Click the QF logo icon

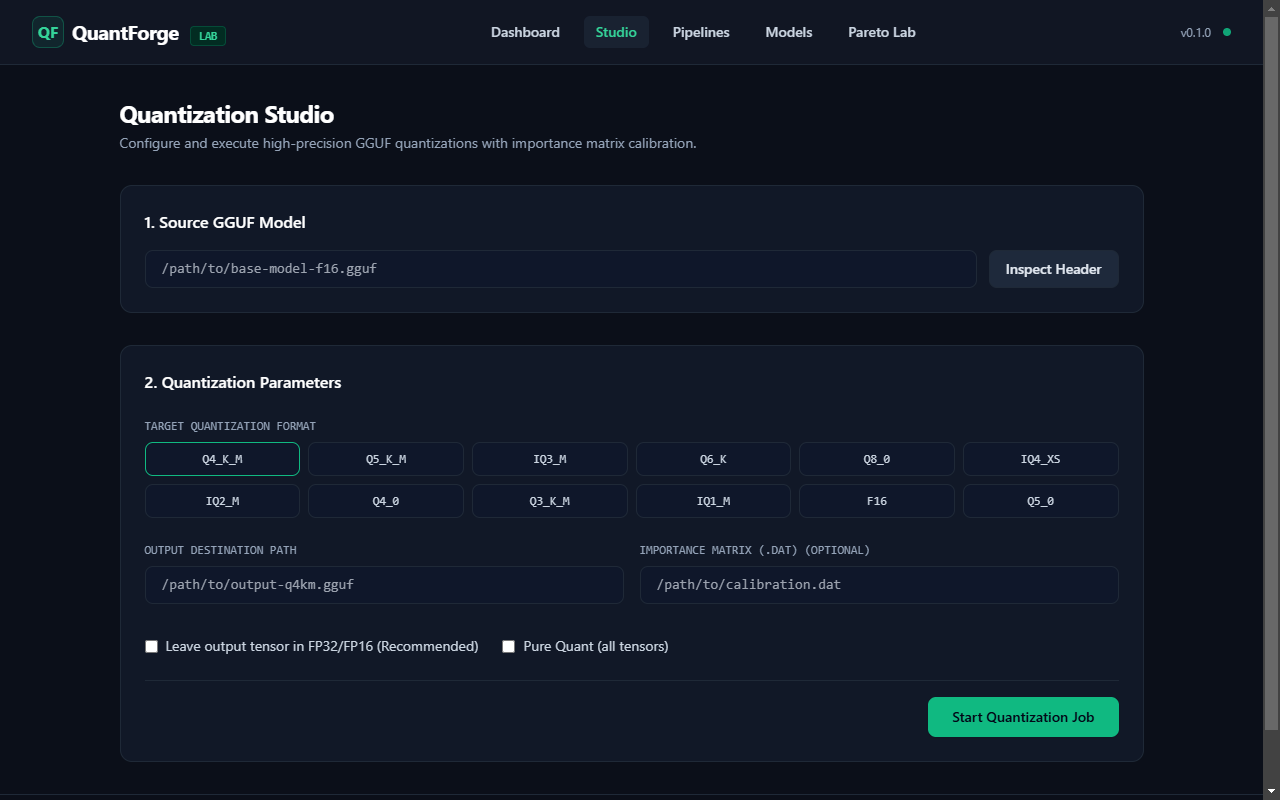(48, 32)
